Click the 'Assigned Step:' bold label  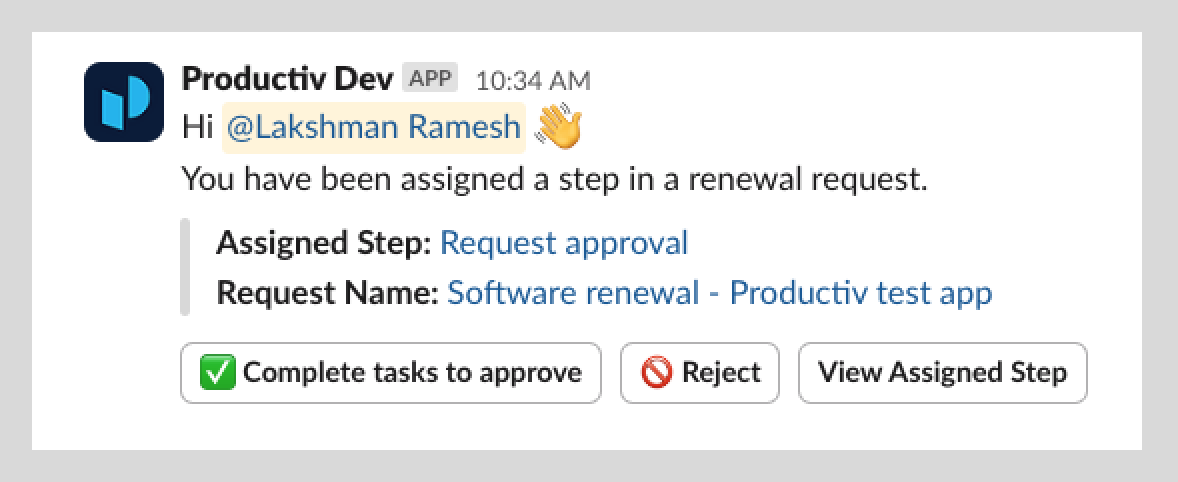324,243
